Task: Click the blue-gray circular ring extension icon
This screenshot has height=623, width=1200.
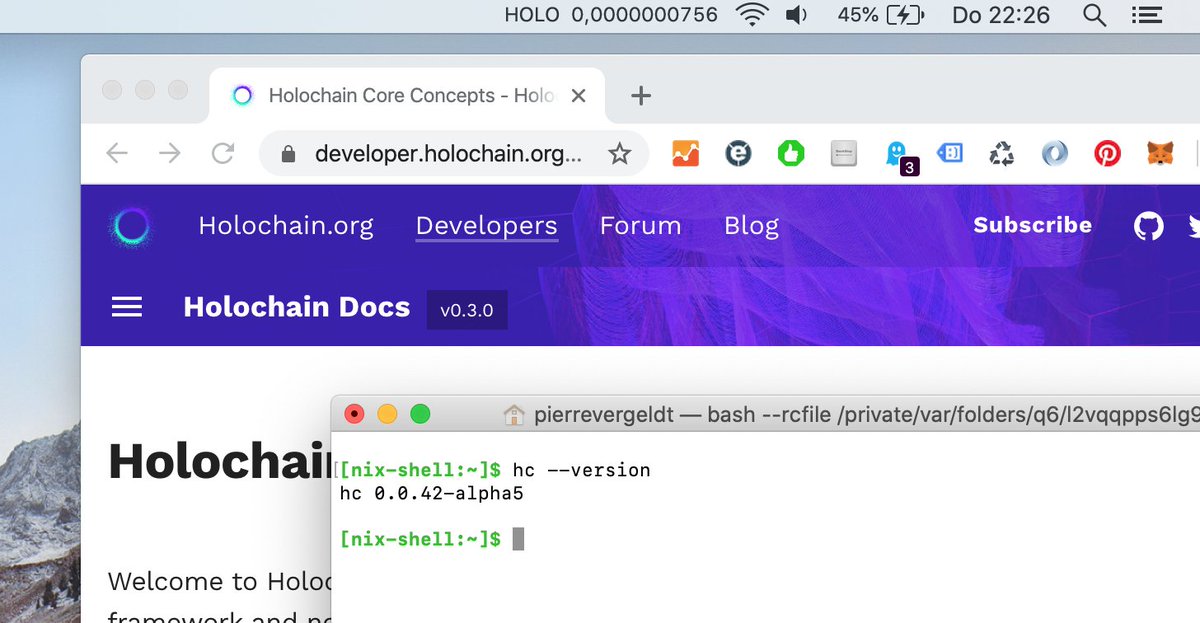Action: [x=1054, y=154]
